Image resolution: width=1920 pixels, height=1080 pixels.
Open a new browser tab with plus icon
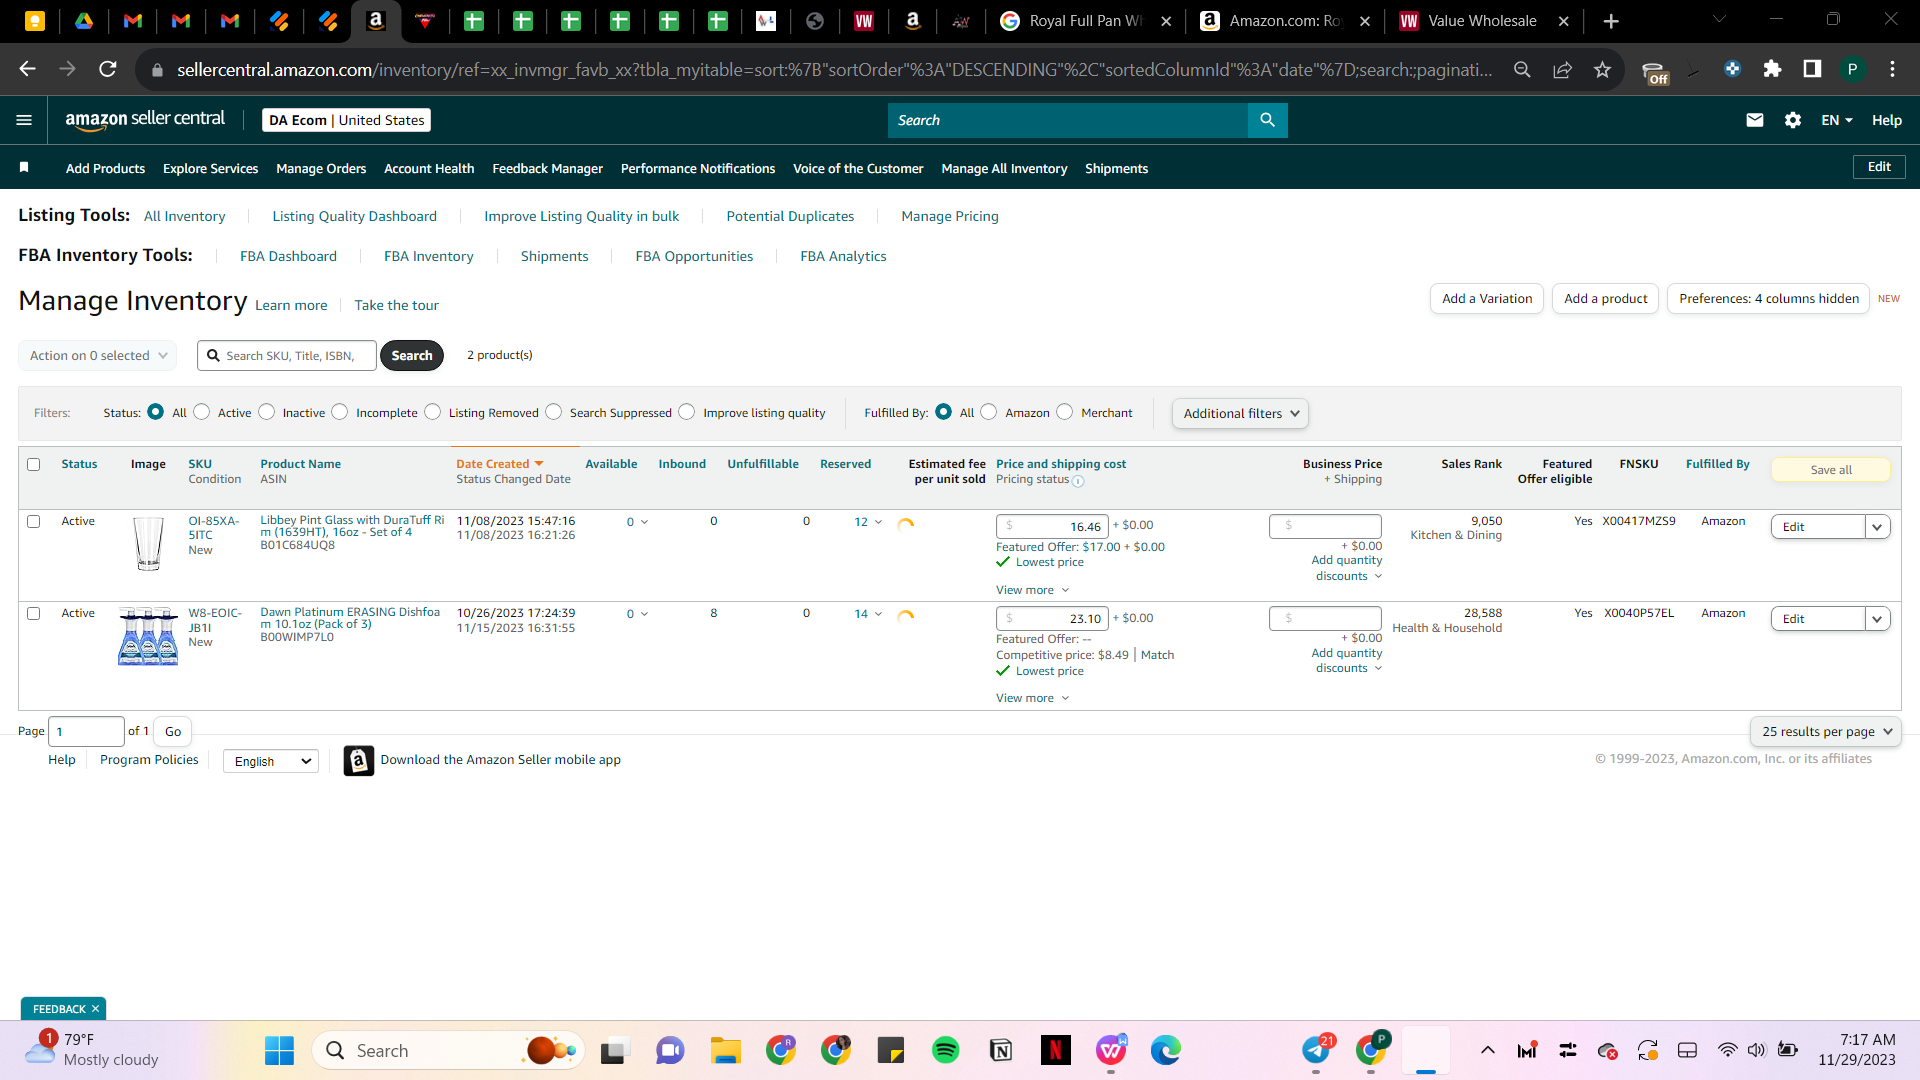[x=1611, y=21]
